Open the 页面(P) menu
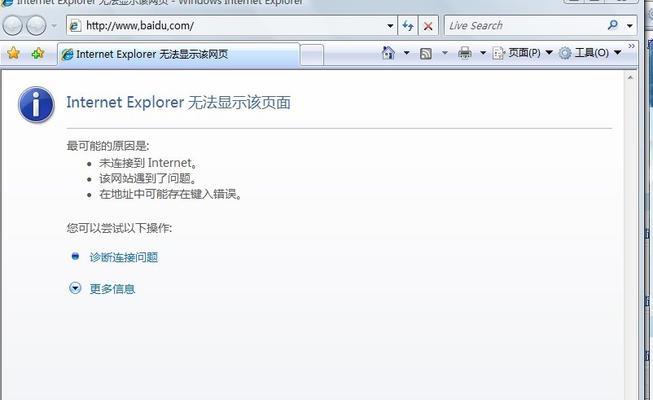Viewport: 653px width, 400px height. tap(523, 53)
